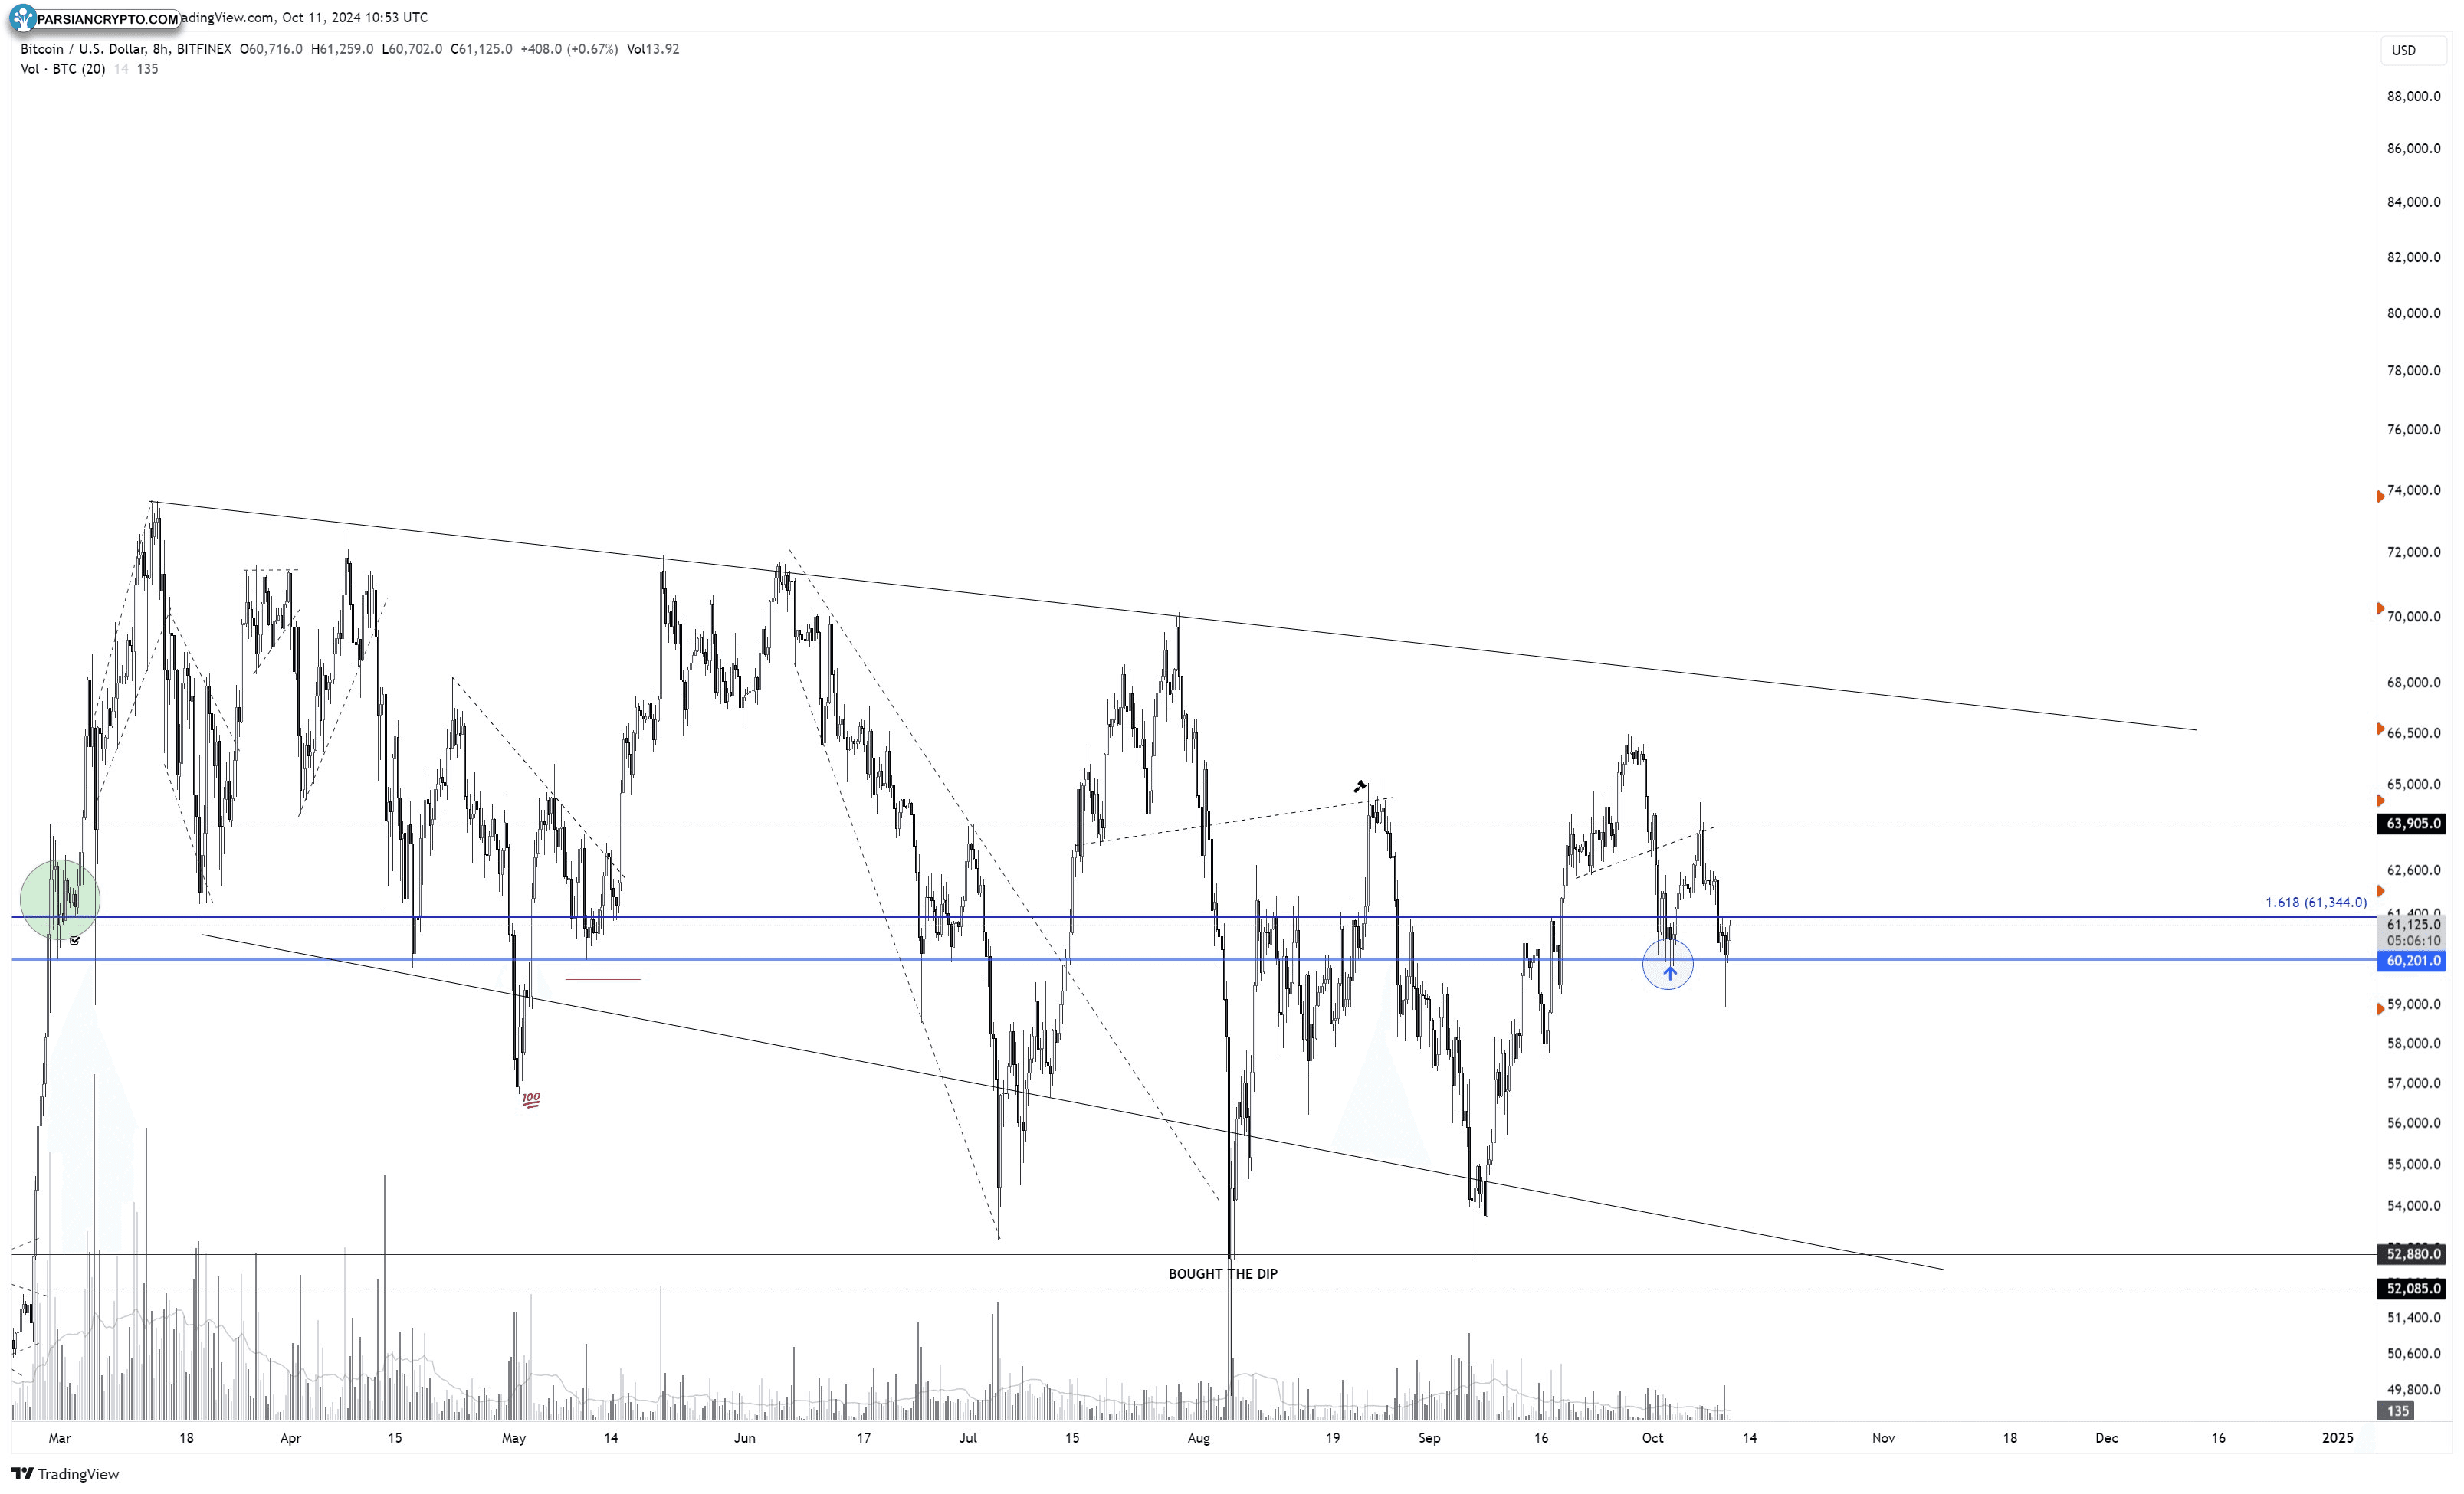Click the TradingView logo at bottom left
The width and height of the screenshot is (2464, 1494).
(x=65, y=1474)
